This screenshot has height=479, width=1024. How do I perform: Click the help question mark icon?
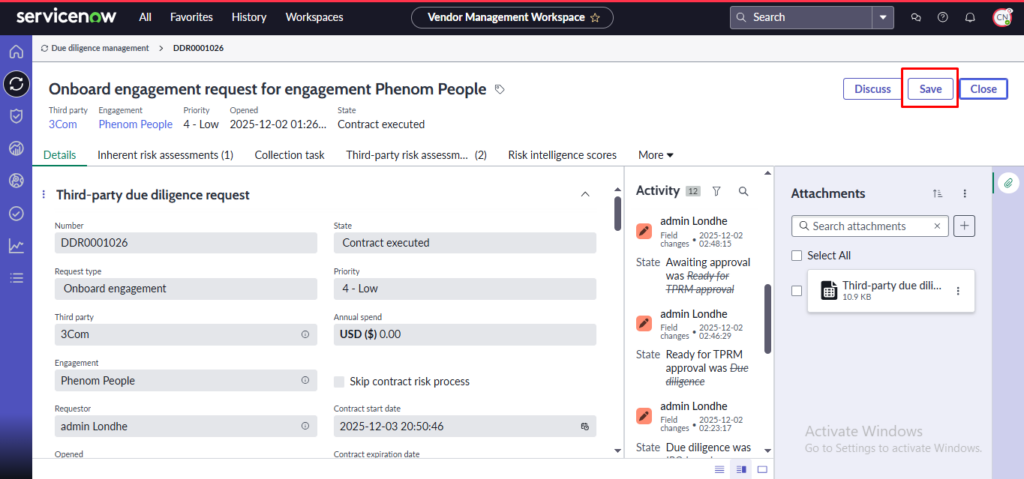point(942,17)
